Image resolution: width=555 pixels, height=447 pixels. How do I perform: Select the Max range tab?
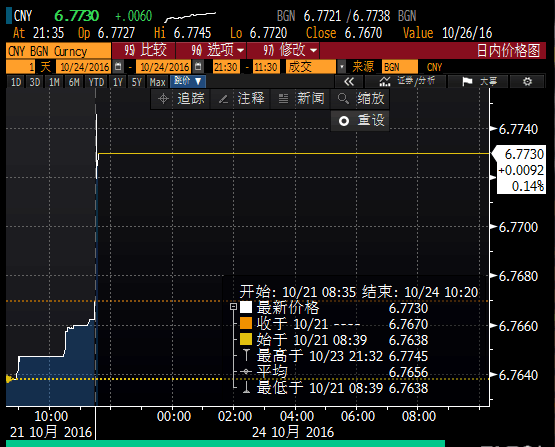[x=158, y=82]
